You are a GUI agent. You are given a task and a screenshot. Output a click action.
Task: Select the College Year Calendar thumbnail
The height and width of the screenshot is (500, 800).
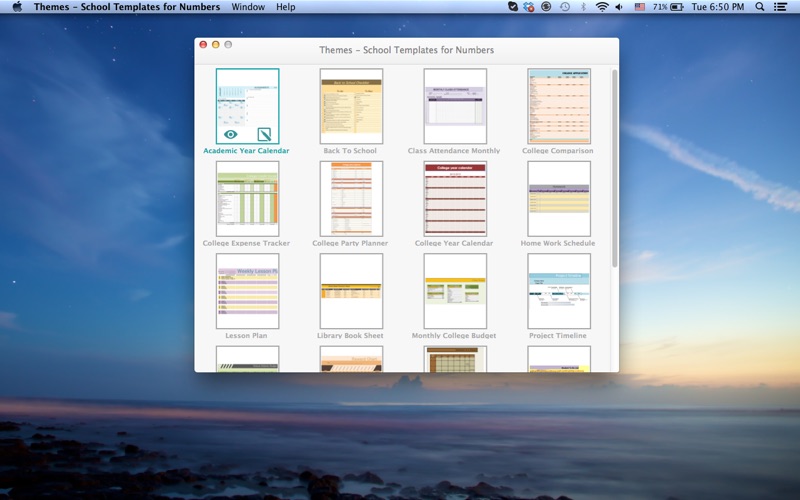point(455,198)
